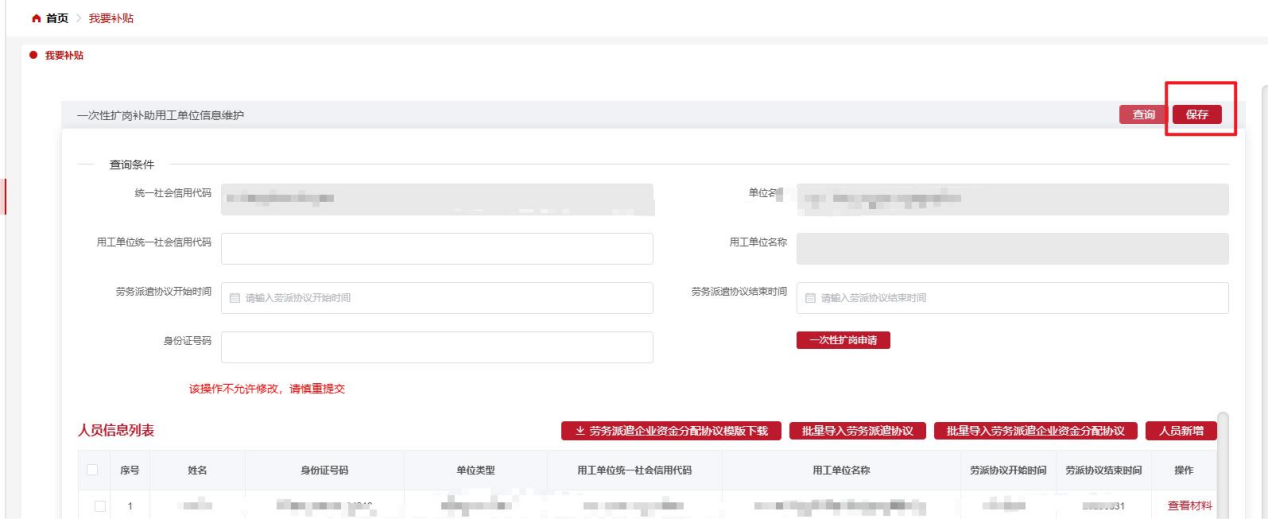The width and height of the screenshot is (1268, 519).
Task: Focus the 用工单位统一社会信用代码 input box
Action: pos(437,249)
